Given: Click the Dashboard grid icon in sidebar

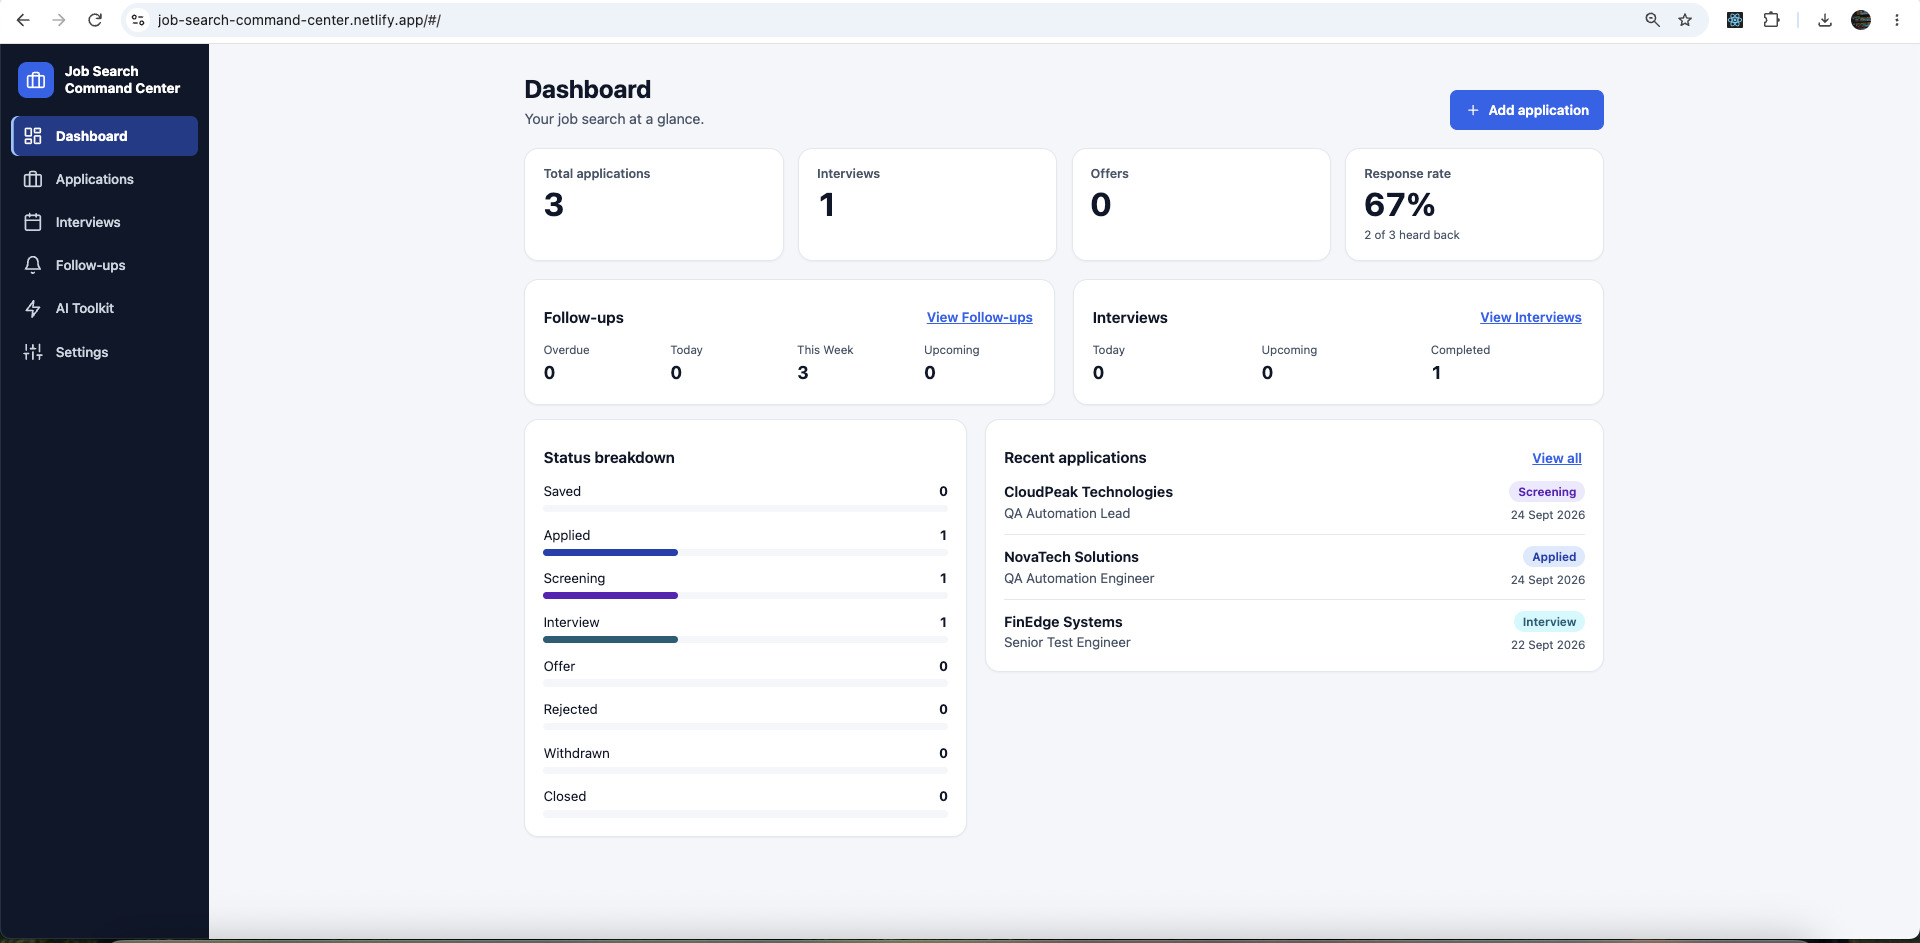Looking at the screenshot, I should [x=33, y=136].
